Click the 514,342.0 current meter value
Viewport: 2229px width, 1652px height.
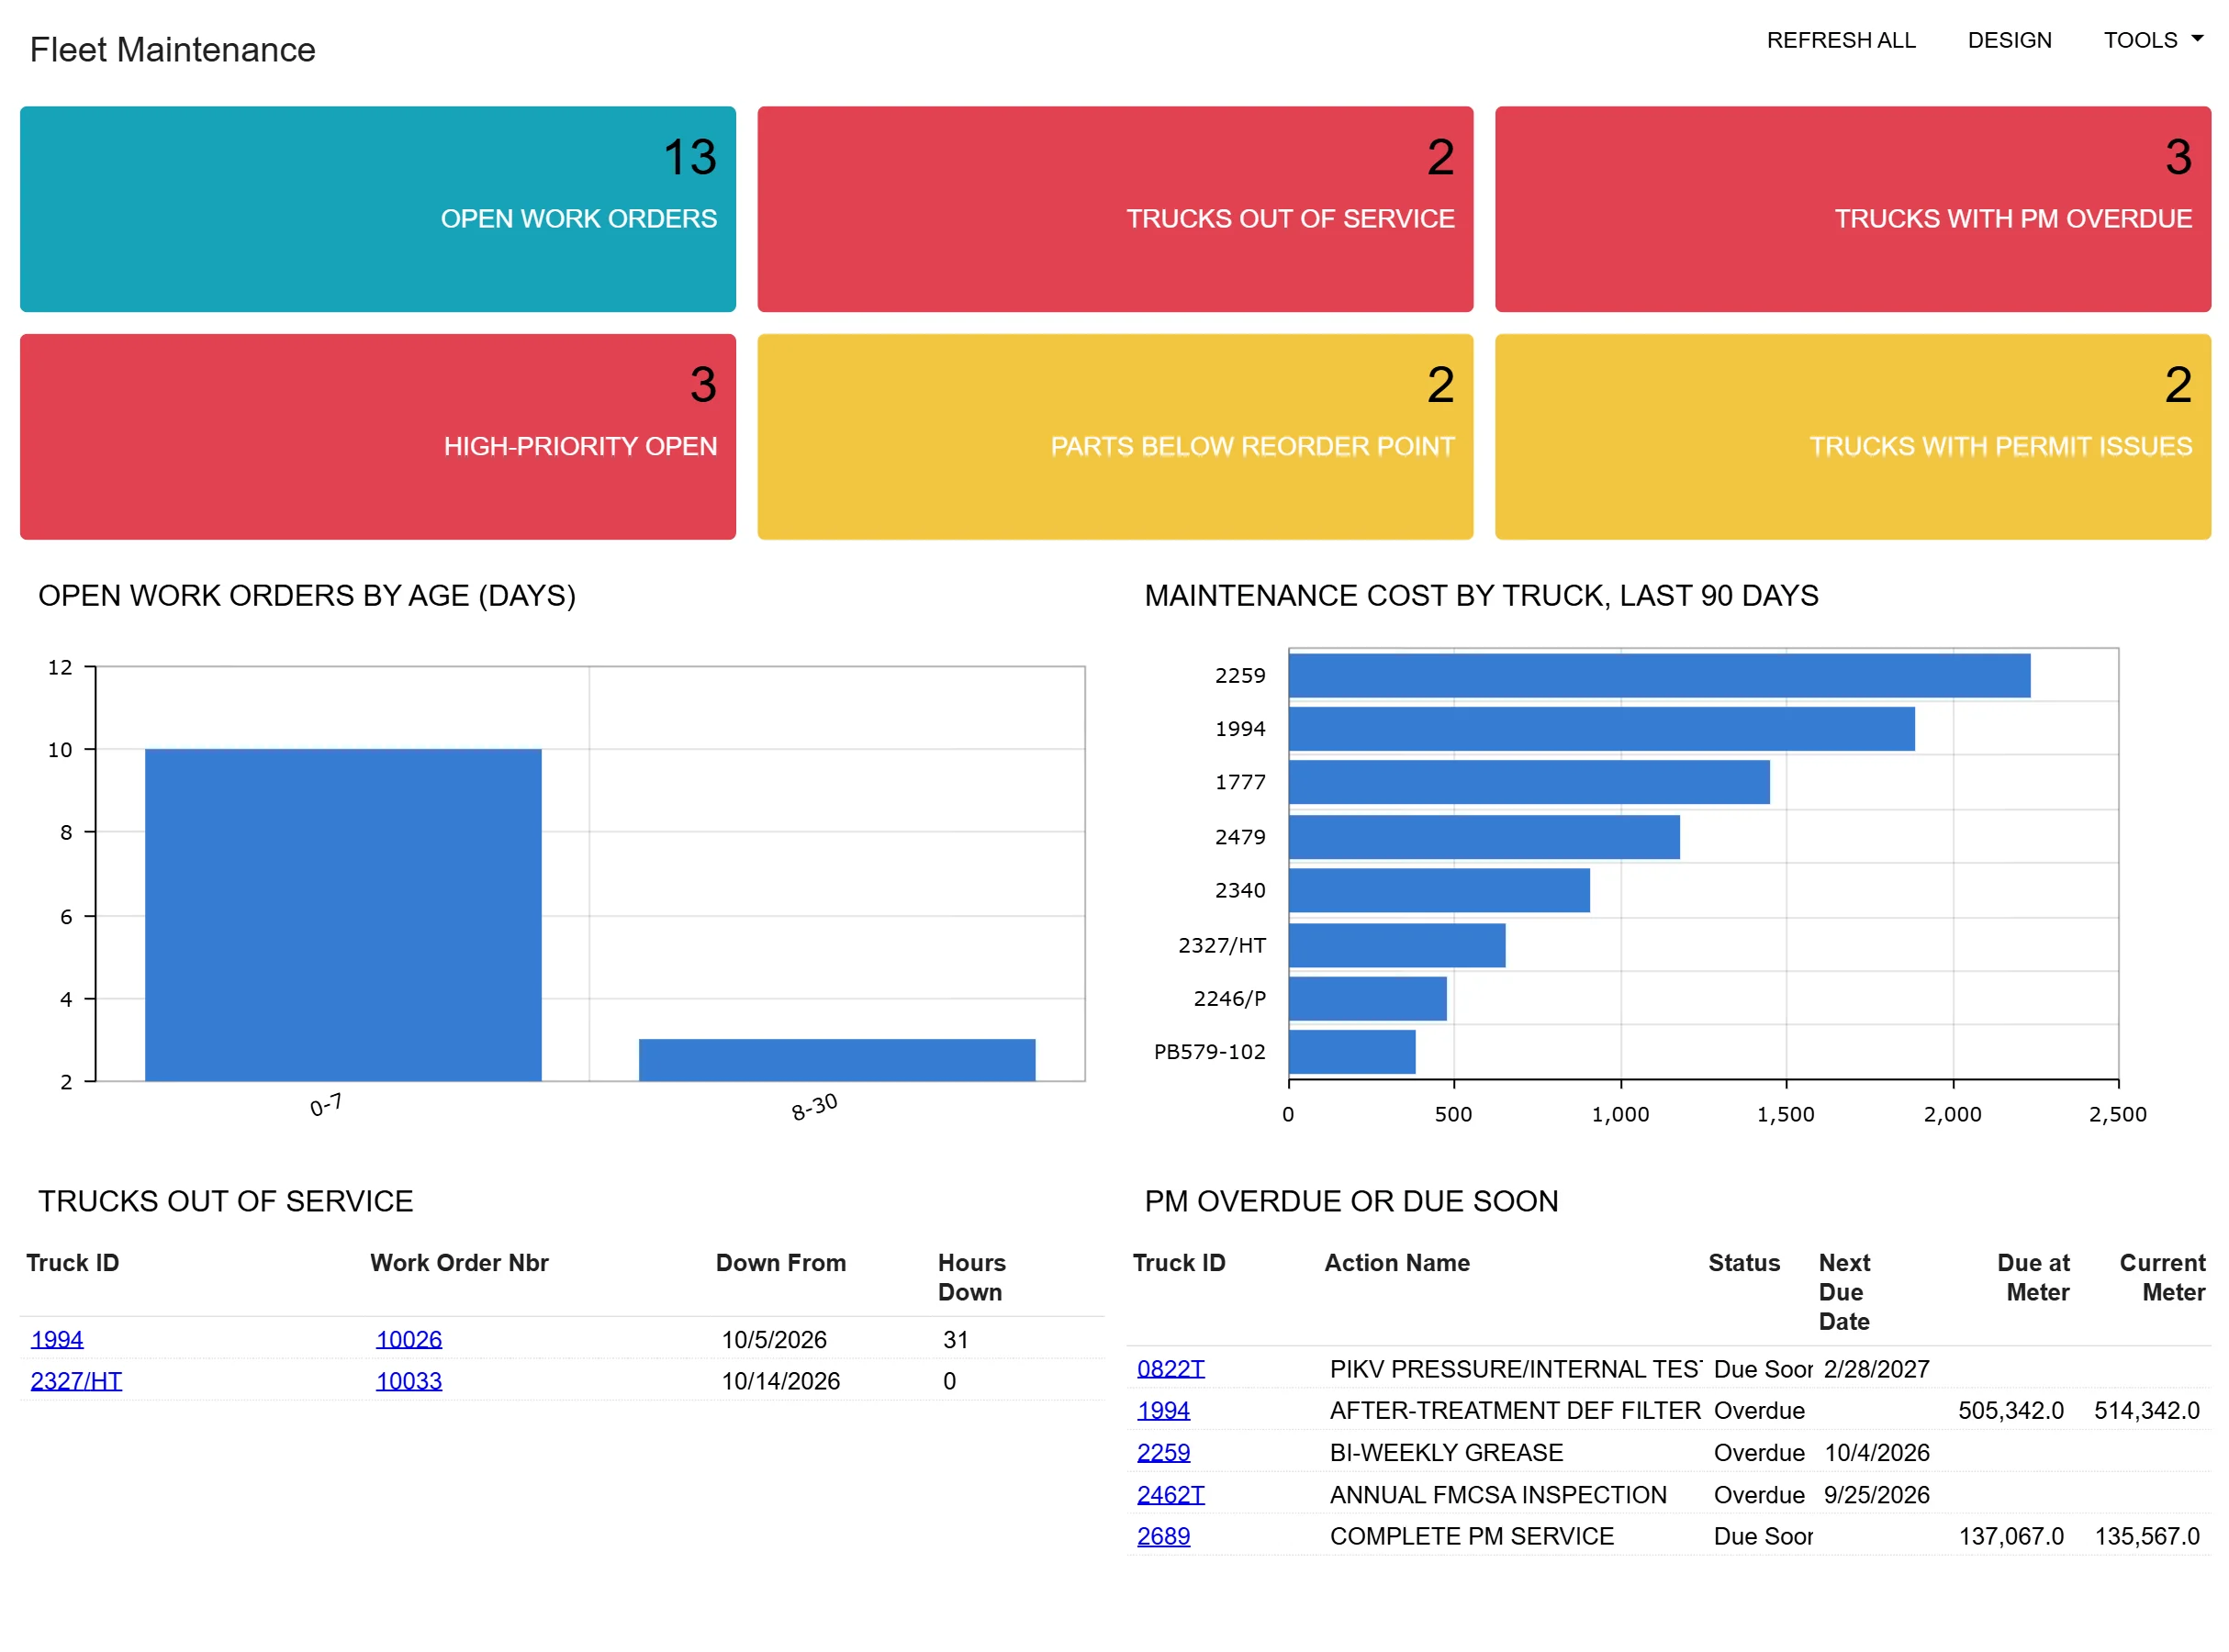[x=2146, y=1411]
